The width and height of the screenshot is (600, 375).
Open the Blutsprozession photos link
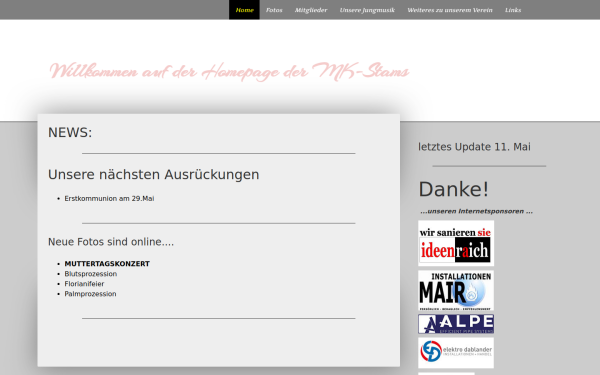pos(91,274)
